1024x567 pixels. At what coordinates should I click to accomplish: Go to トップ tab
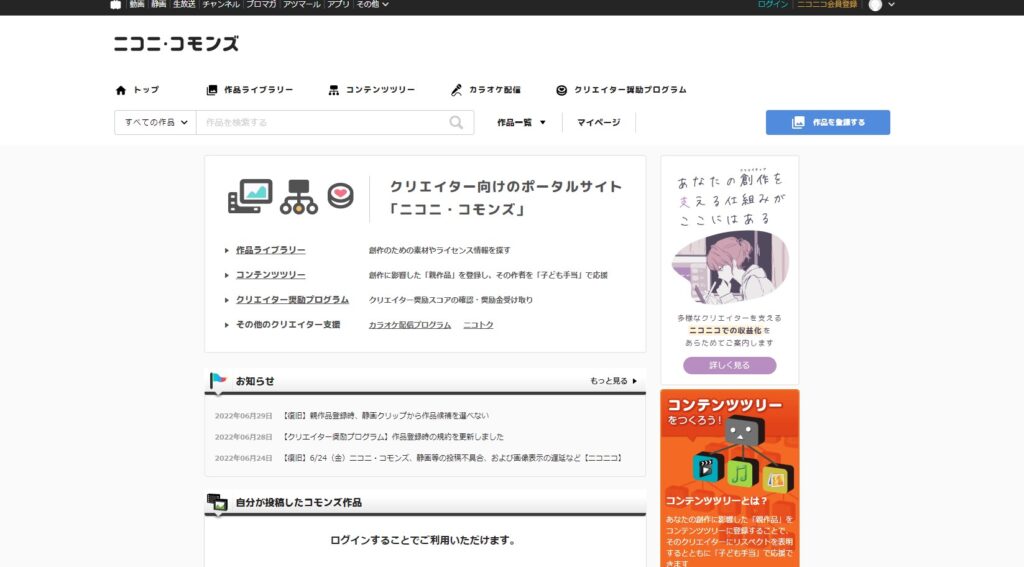click(146, 89)
